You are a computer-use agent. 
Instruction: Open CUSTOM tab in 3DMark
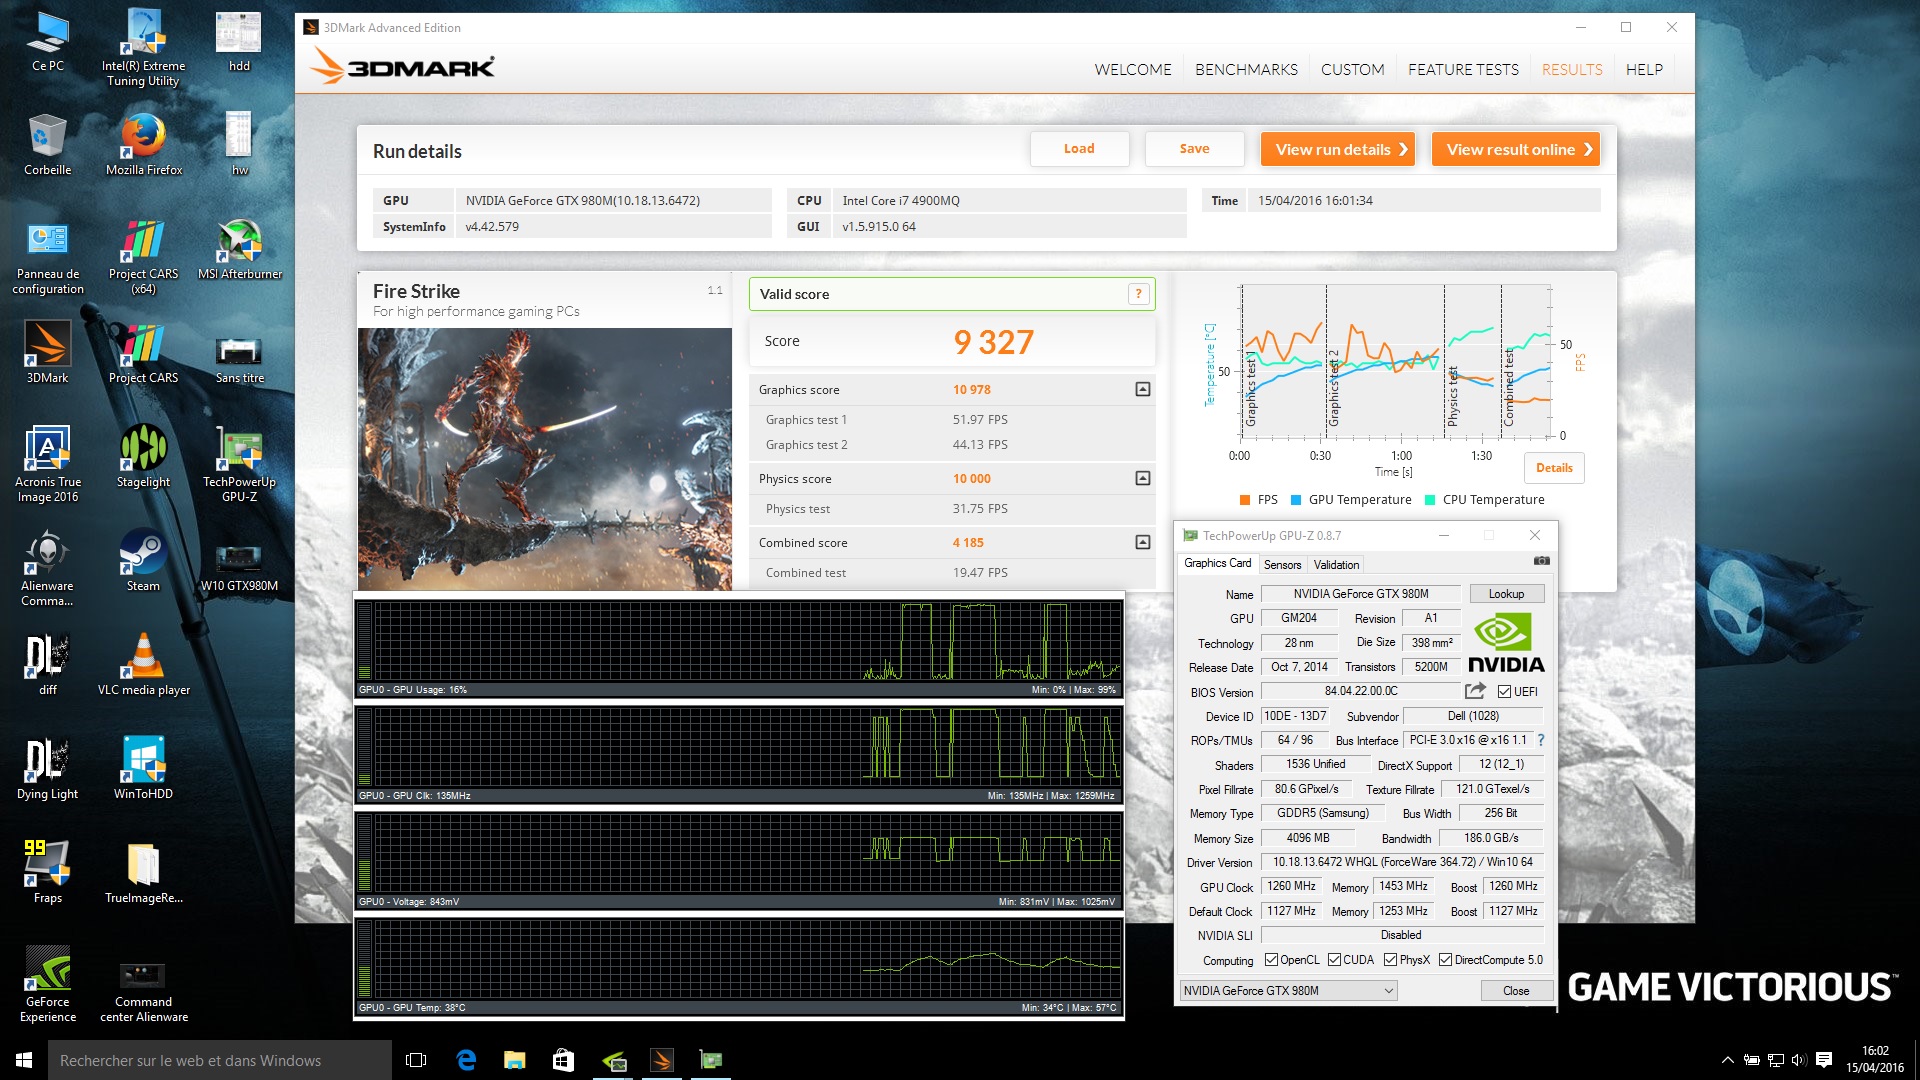[1352, 69]
